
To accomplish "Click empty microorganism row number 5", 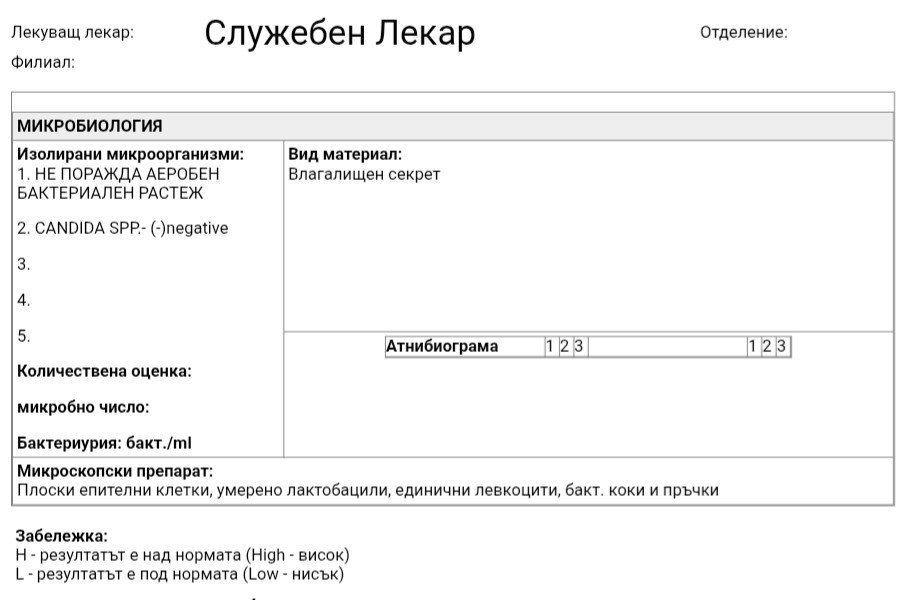I will click(x=24, y=336).
